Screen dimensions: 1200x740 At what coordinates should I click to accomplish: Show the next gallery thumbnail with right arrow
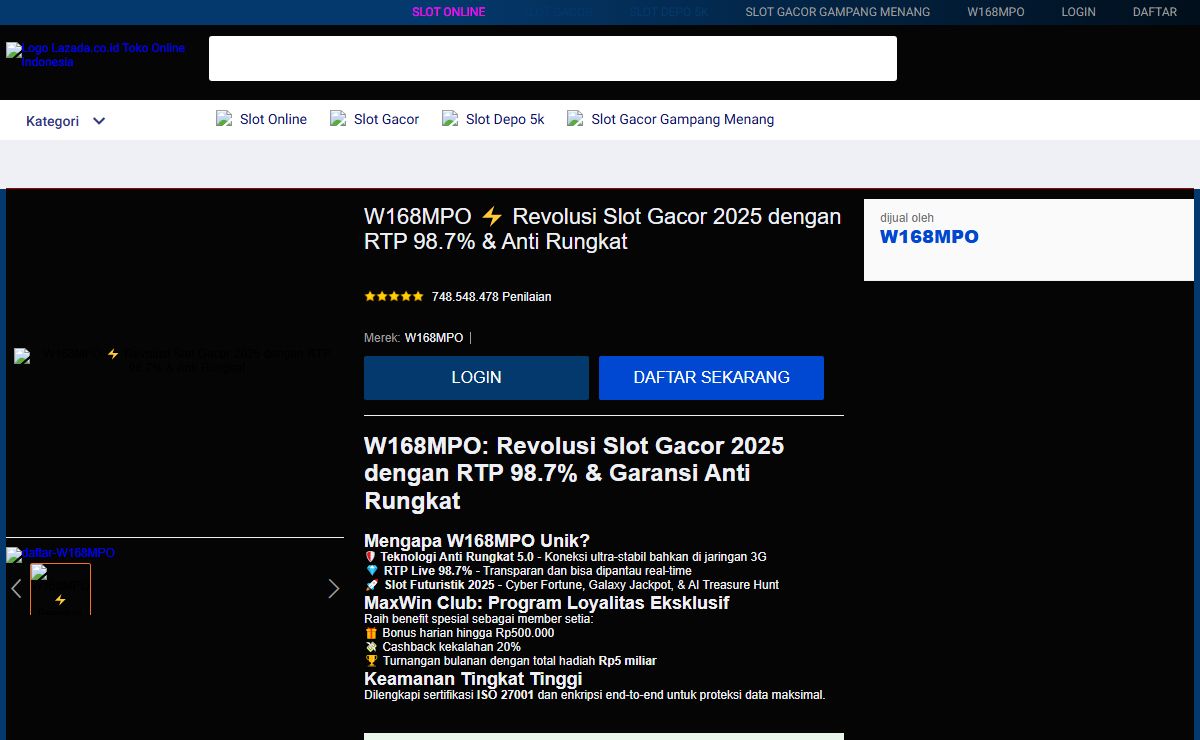(333, 588)
